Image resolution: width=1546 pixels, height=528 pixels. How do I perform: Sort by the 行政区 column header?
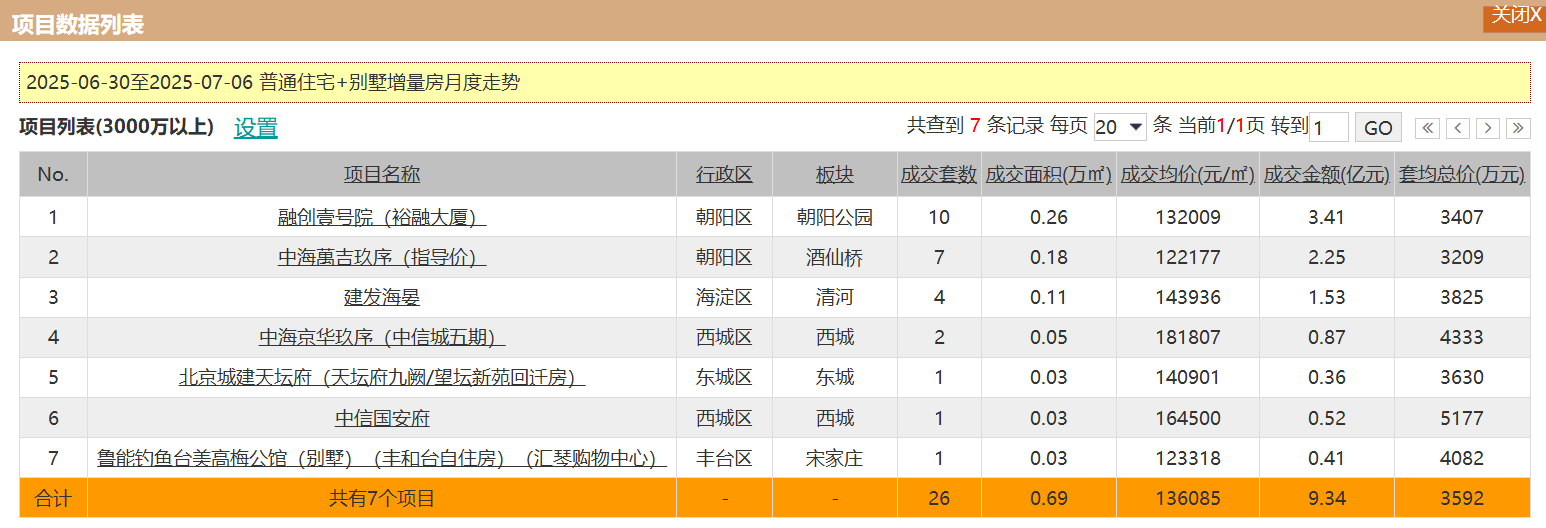pyautogui.click(x=724, y=174)
